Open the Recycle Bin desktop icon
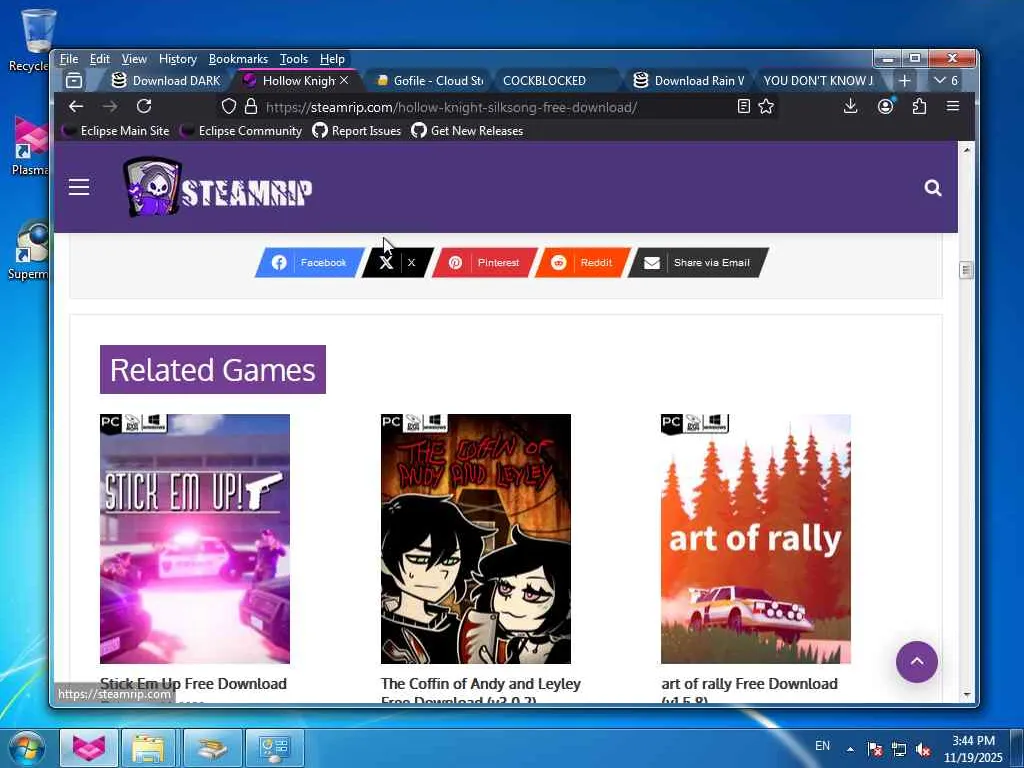Viewport: 1024px width, 768px height. click(29, 39)
